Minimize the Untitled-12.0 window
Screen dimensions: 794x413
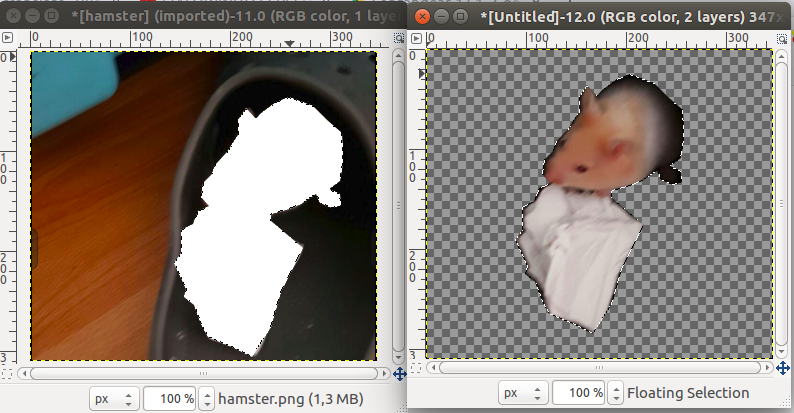pos(442,17)
